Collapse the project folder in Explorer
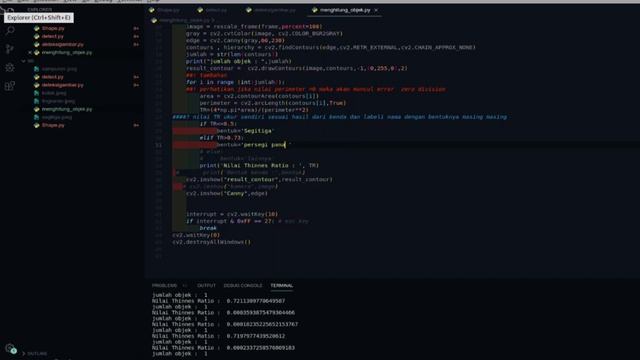640x360 pixels. pos(24,61)
